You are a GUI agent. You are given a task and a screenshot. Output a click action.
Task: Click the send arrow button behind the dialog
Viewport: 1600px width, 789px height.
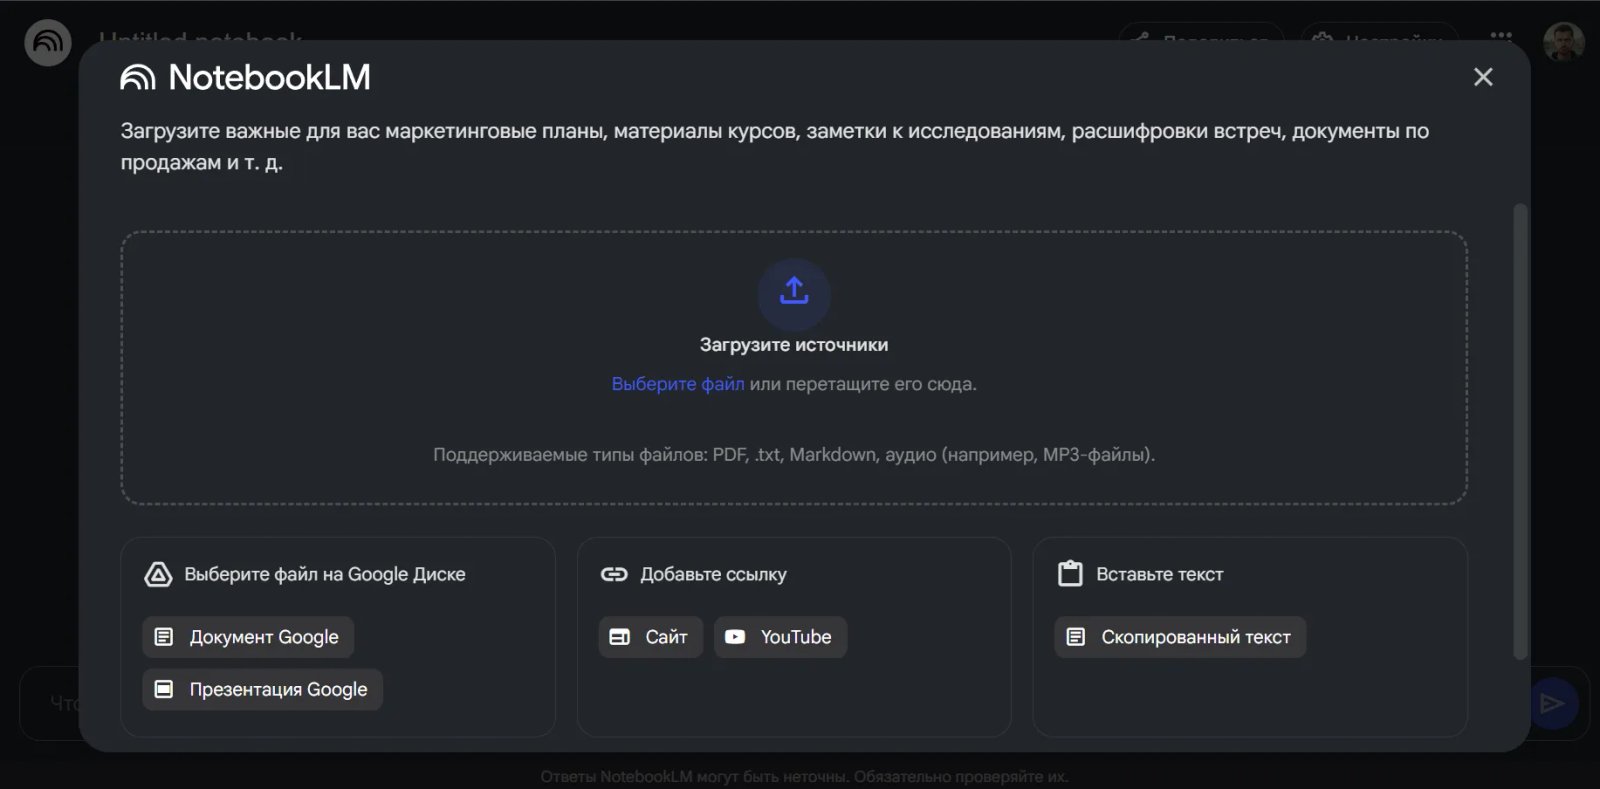[x=1552, y=703]
